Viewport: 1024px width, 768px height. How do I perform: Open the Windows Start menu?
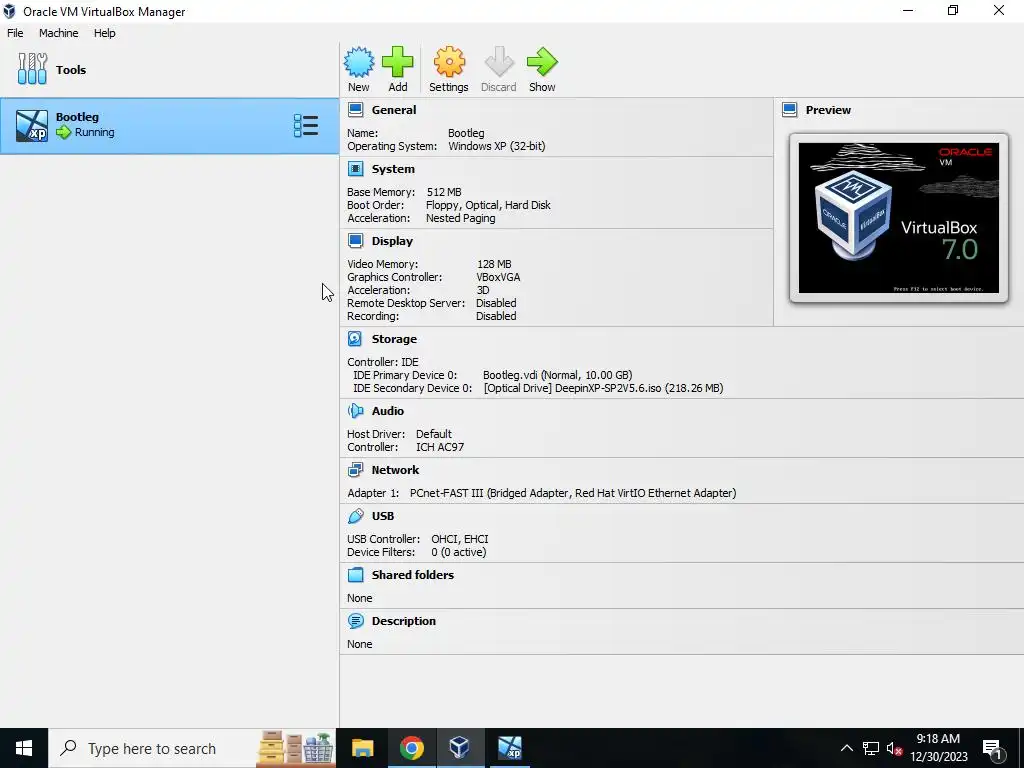click(x=24, y=748)
